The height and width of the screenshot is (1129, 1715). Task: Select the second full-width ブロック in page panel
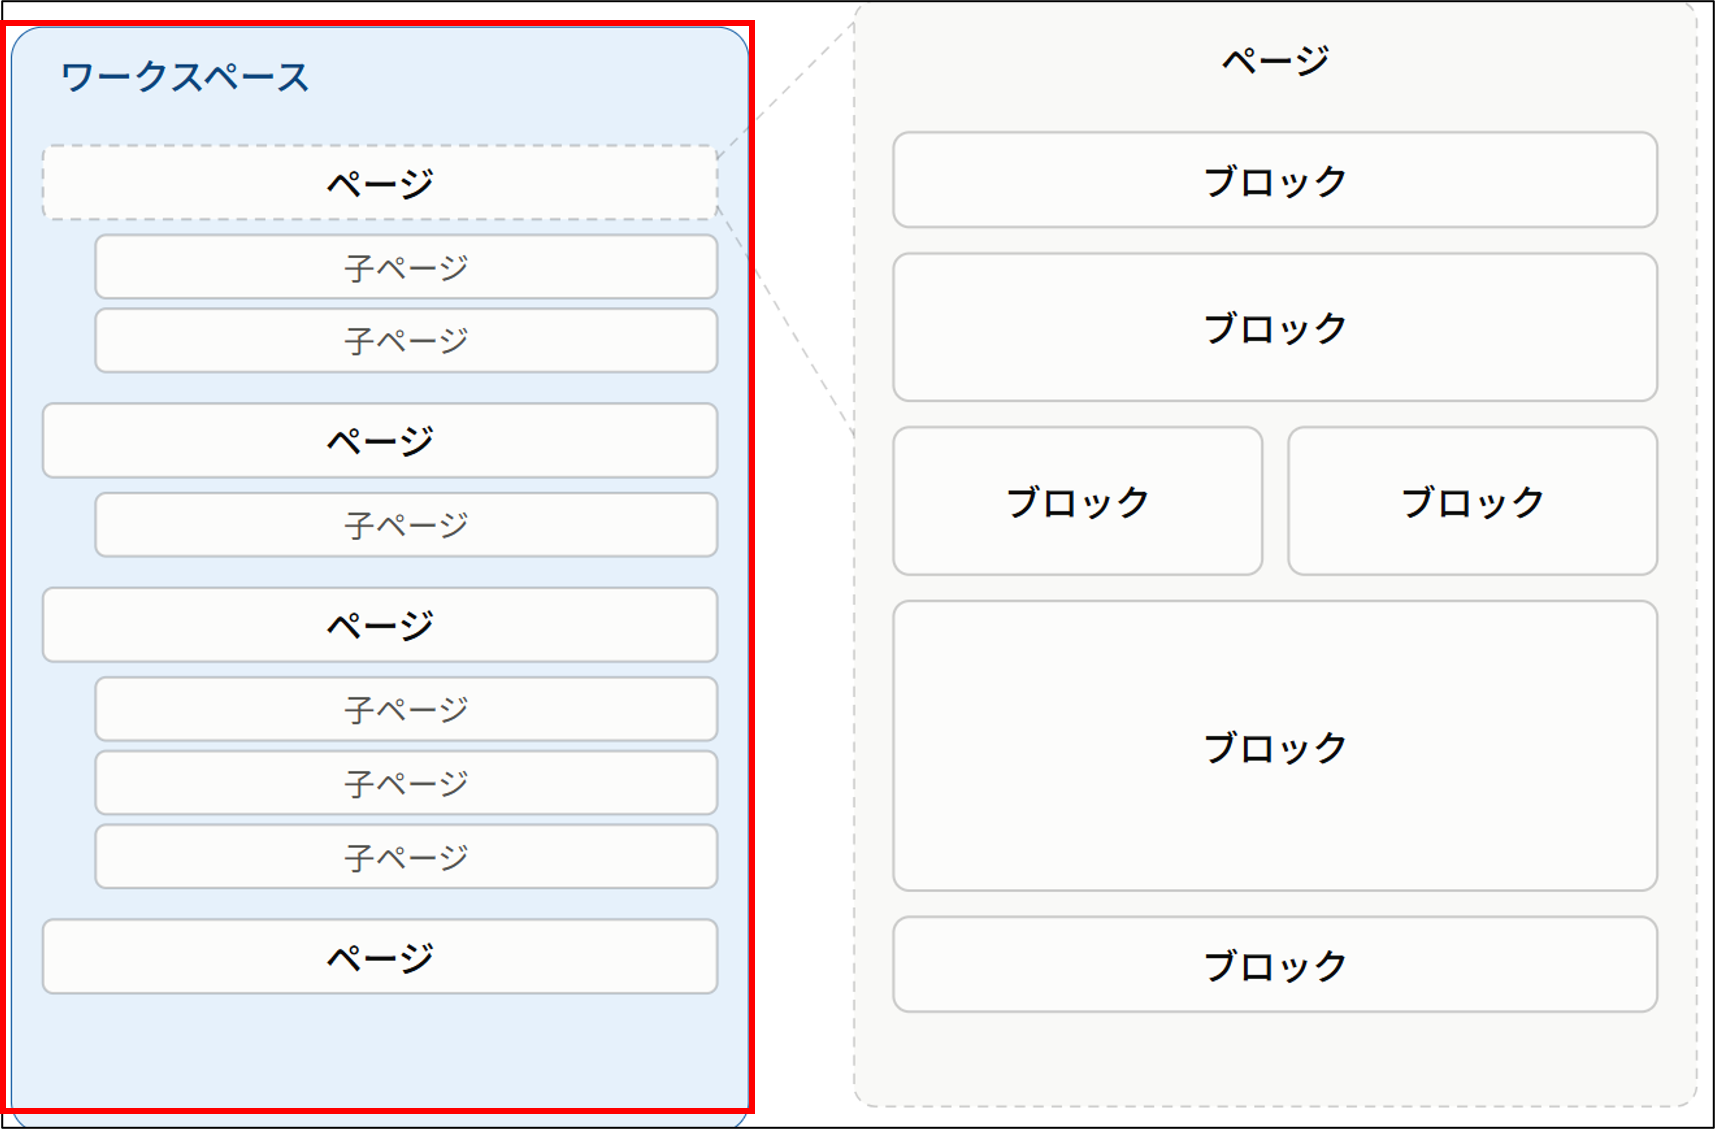tap(1275, 327)
